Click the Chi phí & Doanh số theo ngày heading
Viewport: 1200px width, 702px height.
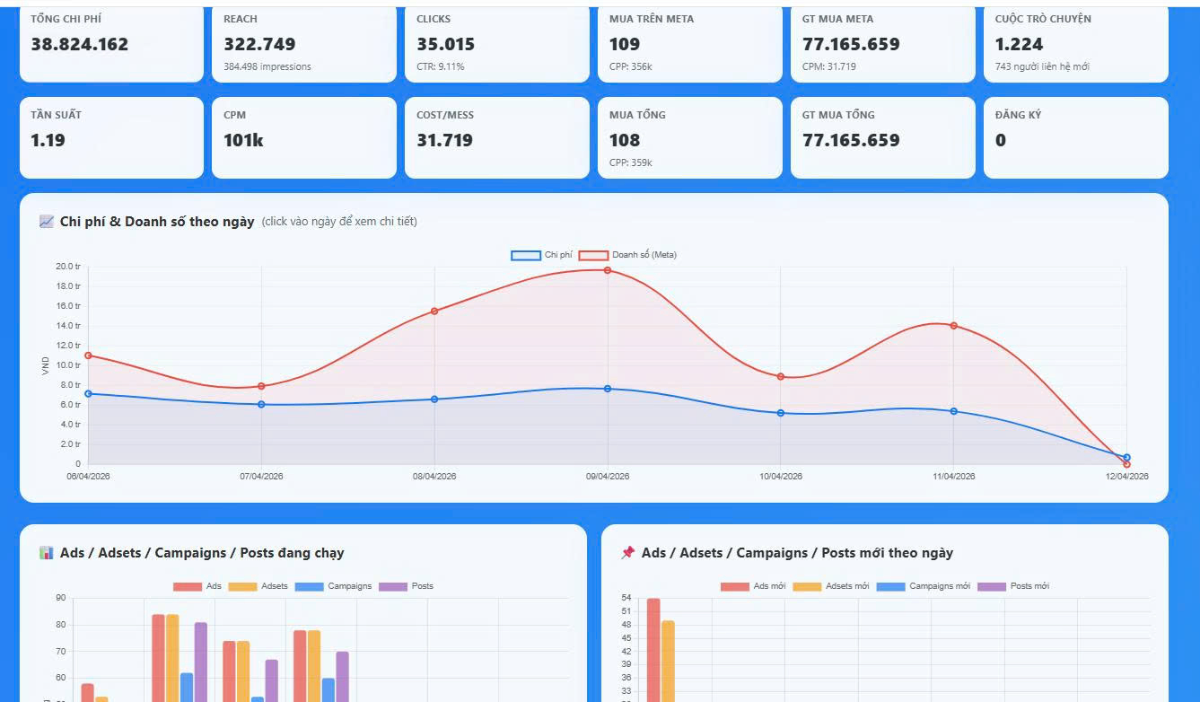coord(157,222)
